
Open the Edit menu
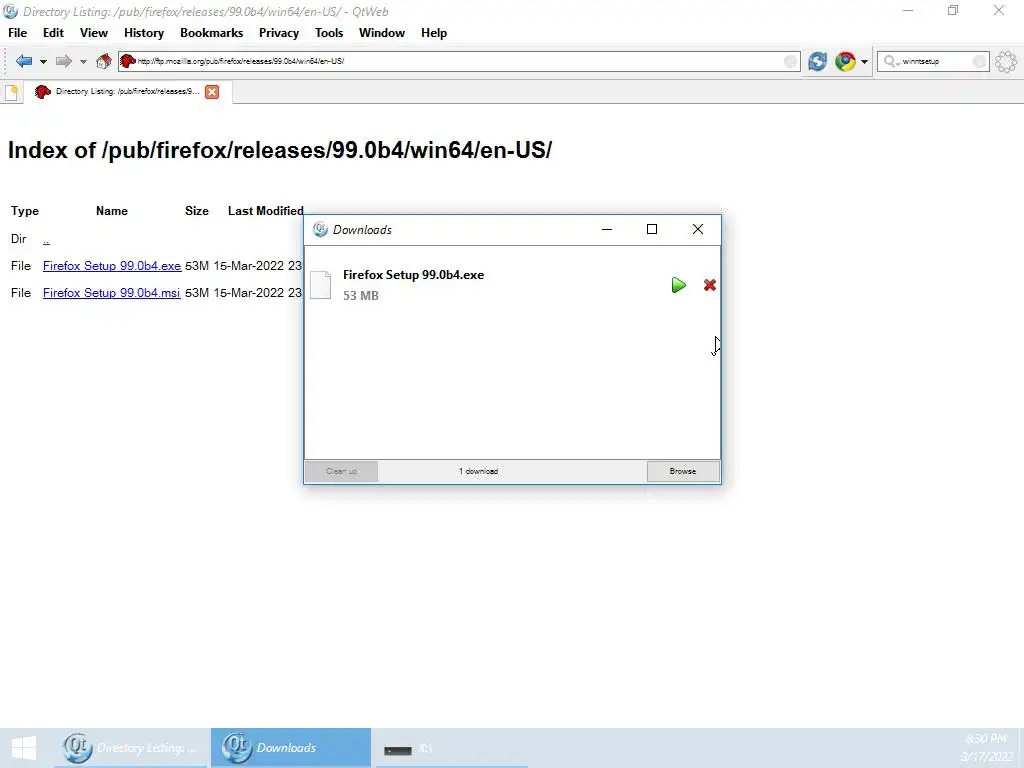[x=54, y=33]
